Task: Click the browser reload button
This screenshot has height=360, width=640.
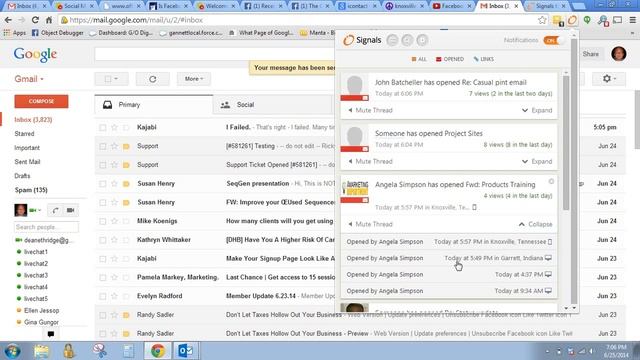Action: pyautogui.click(x=35, y=20)
